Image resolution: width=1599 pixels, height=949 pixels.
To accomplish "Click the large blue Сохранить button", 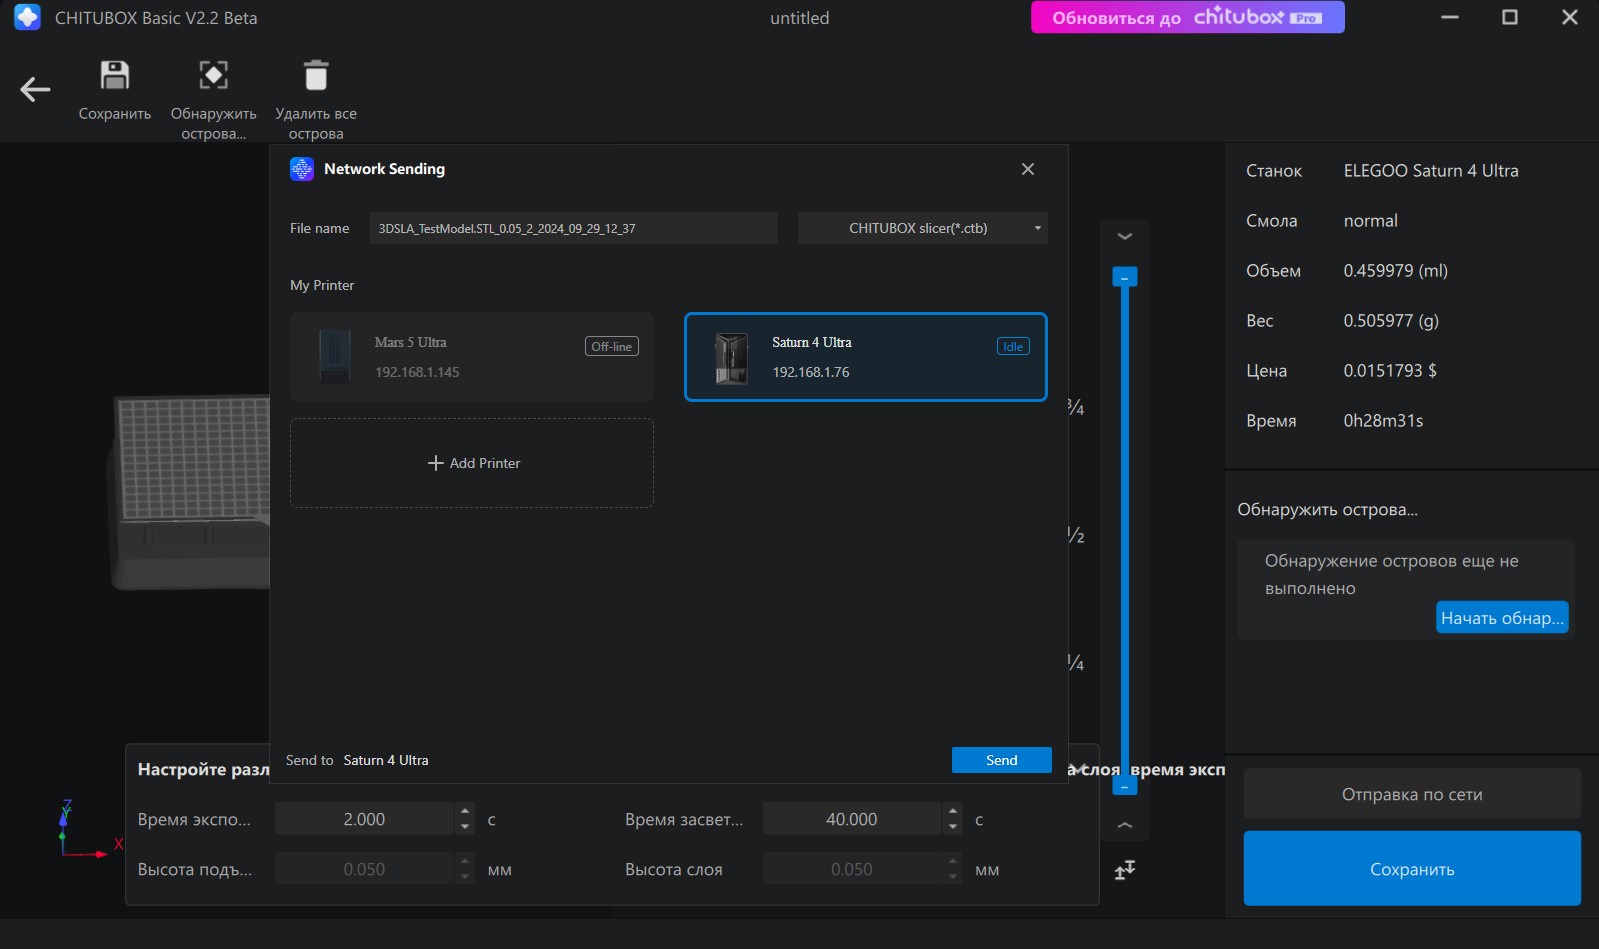I will [1411, 869].
